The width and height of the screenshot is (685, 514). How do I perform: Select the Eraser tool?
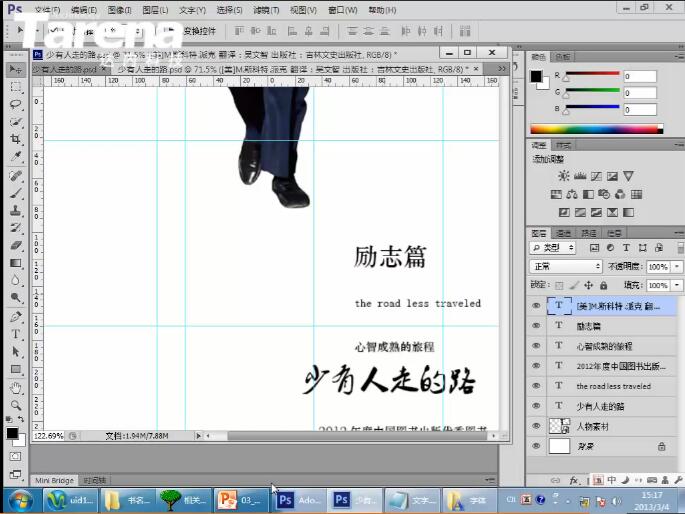tap(16, 245)
